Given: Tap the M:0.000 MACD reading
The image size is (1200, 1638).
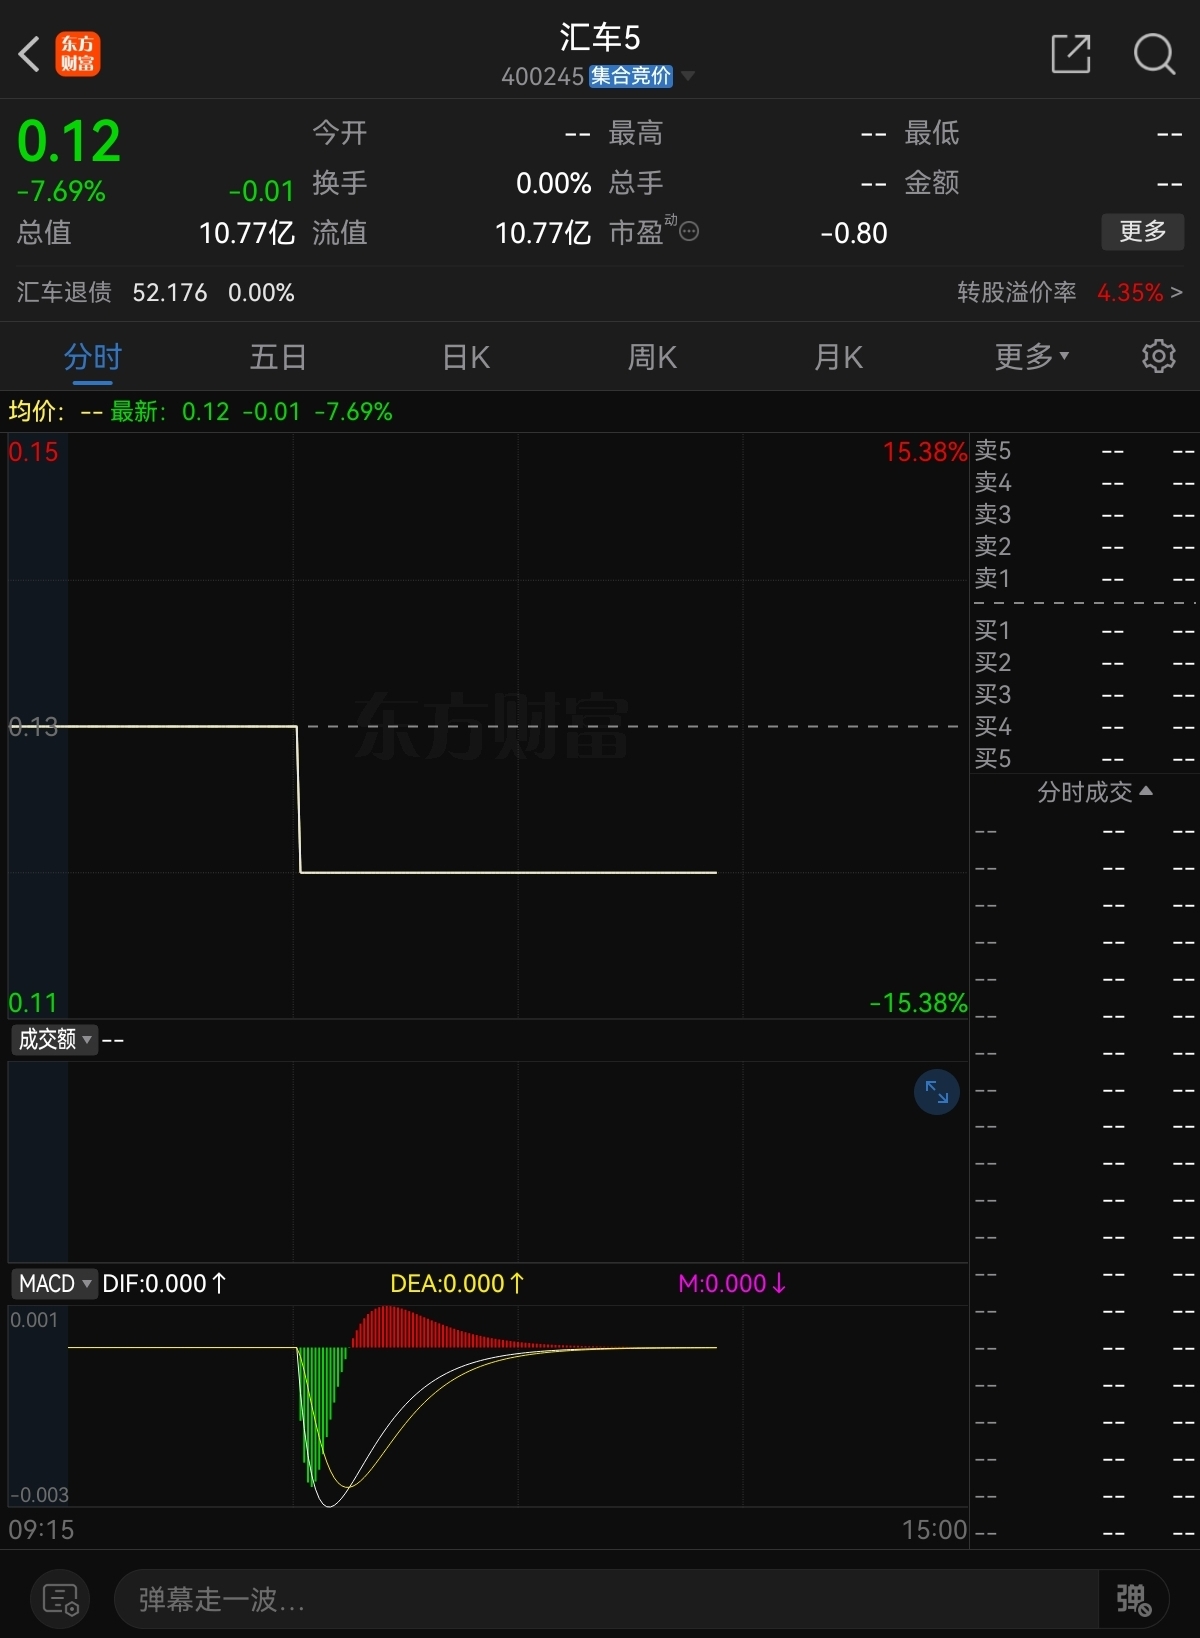Looking at the screenshot, I should point(732,1283).
